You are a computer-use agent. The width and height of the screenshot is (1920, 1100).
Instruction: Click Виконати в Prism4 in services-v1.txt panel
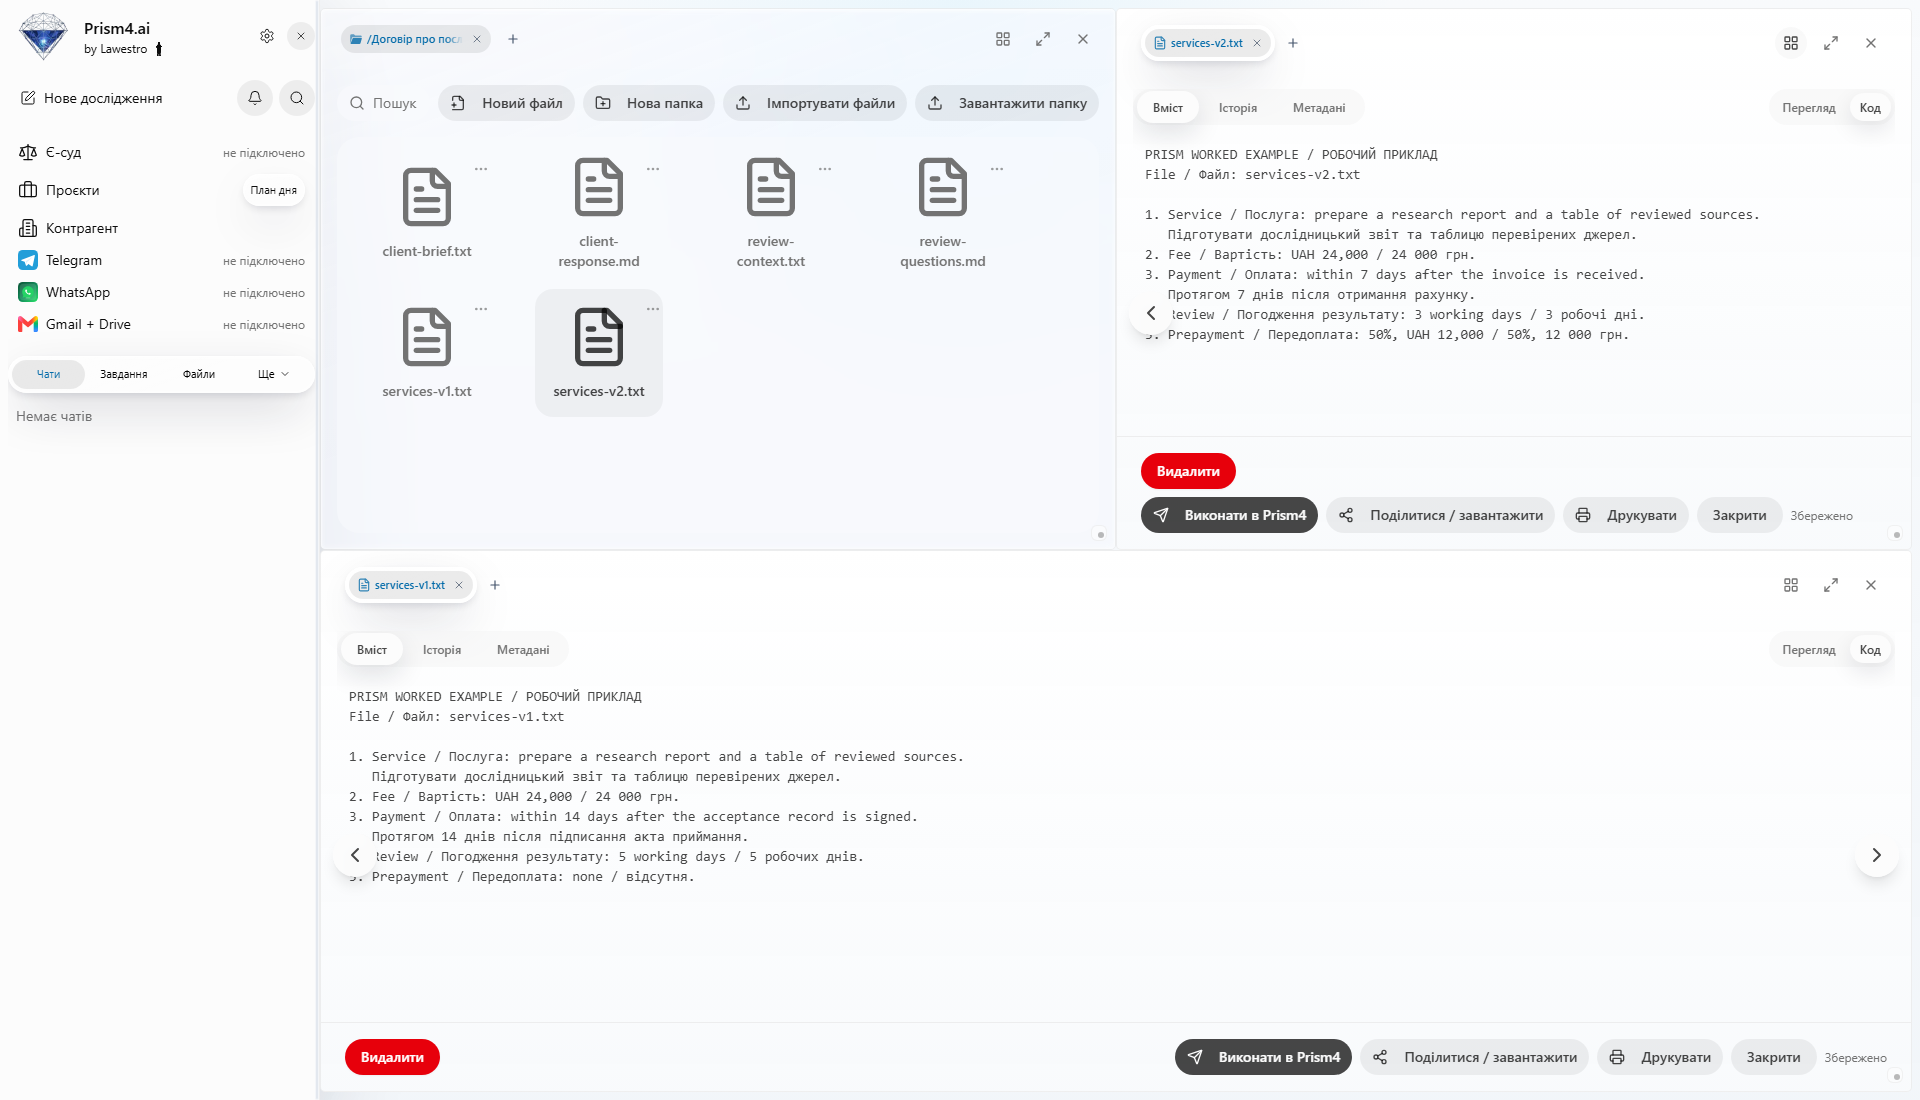[x=1263, y=1057]
